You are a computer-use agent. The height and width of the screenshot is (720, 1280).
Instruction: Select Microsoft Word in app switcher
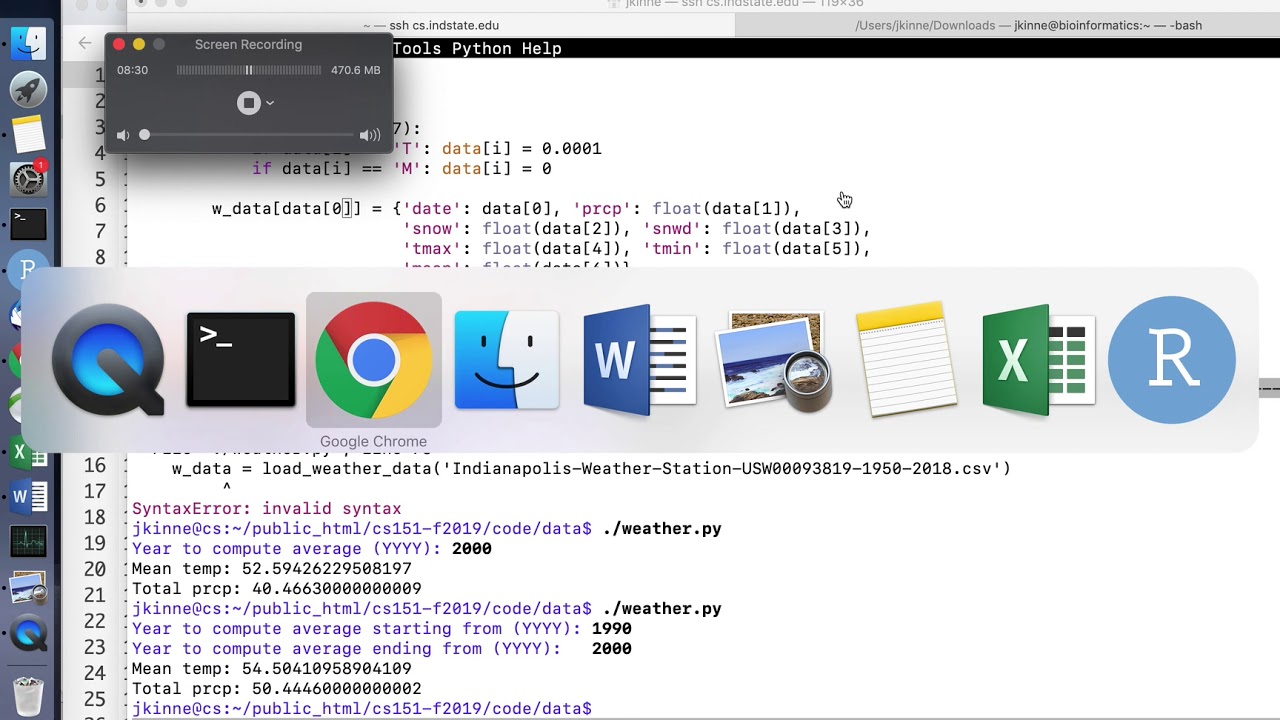pos(640,360)
